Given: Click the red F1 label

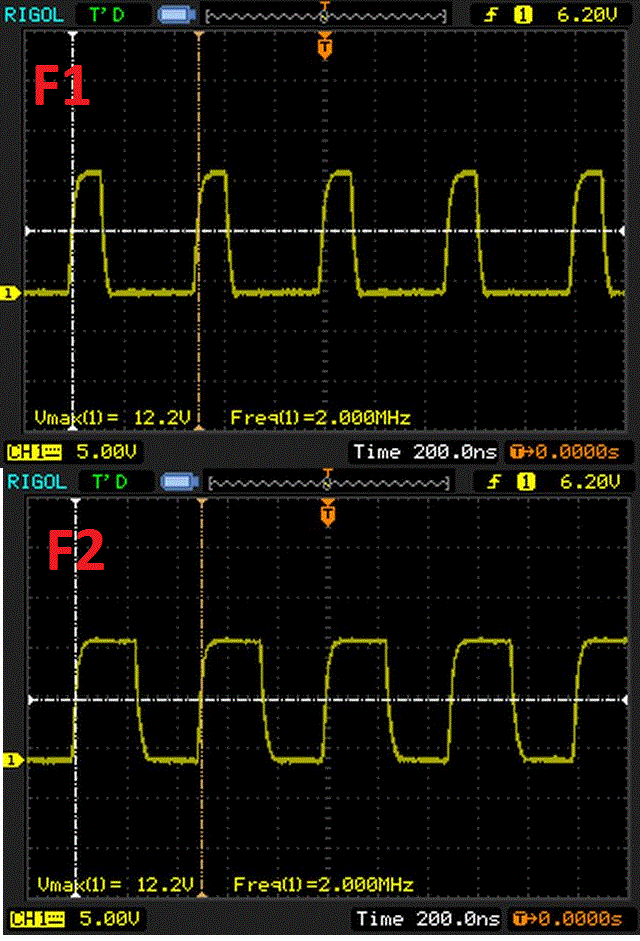Looking at the screenshot, I should tap(62, 88).
